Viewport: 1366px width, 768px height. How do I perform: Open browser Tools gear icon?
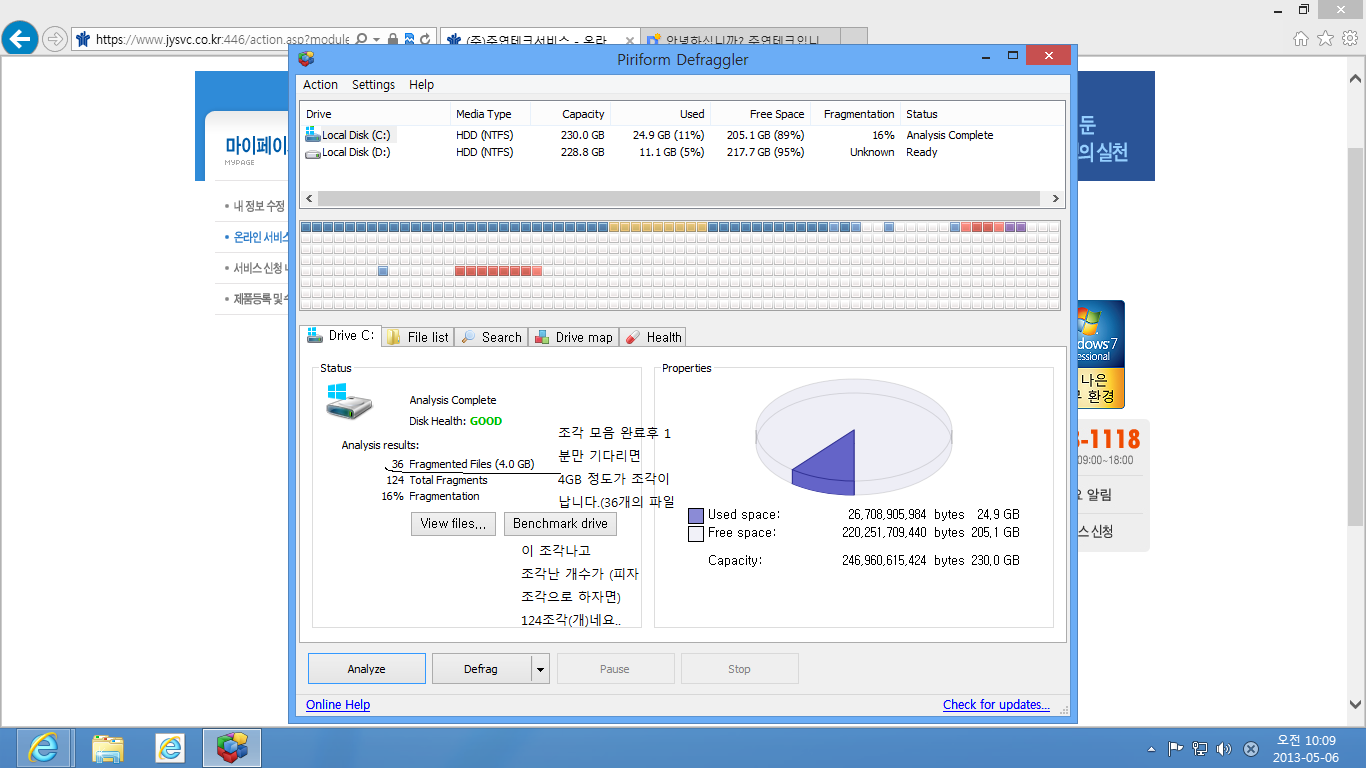pyautogui.click(x=1350, y=38)
